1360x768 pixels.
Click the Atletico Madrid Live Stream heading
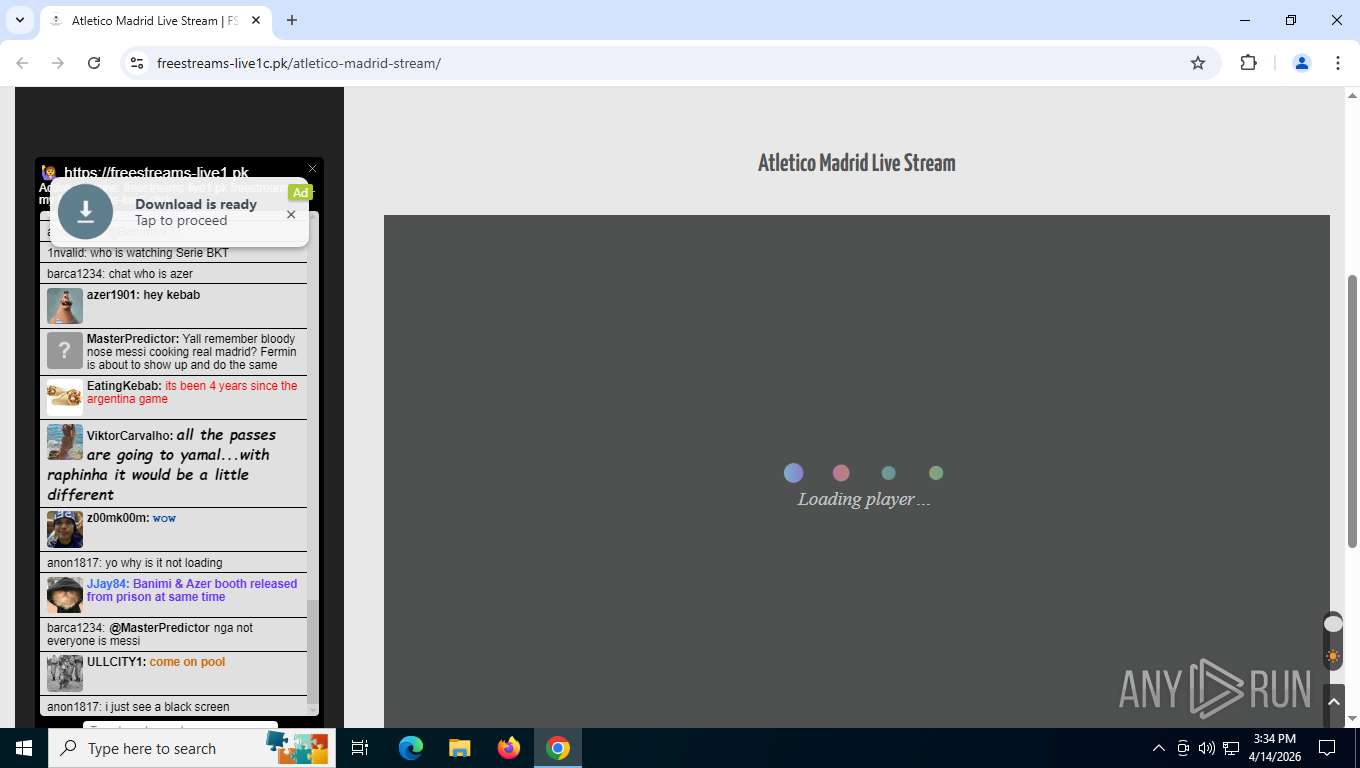[x=857, y=163]
